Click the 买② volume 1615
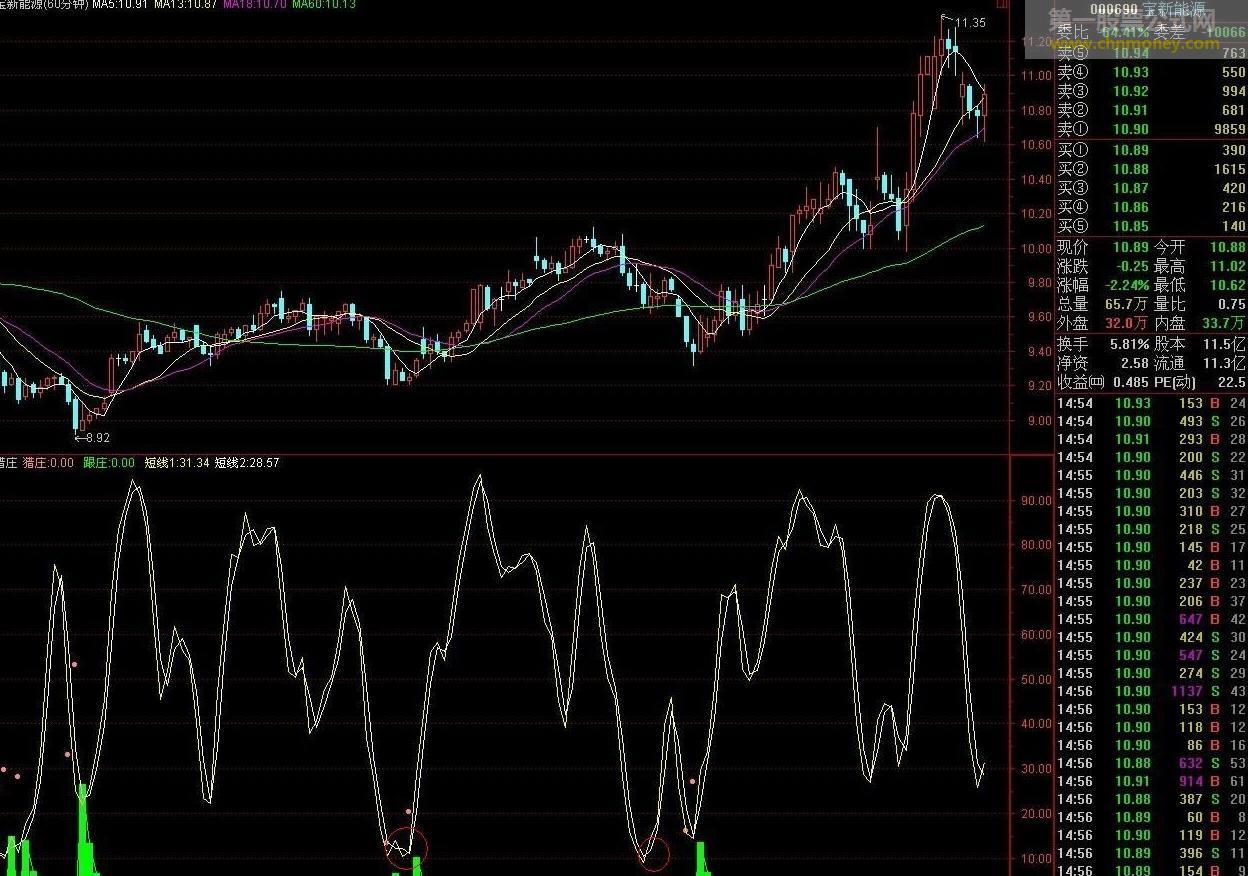The image size is (1248, 876). coord(1229,169)
